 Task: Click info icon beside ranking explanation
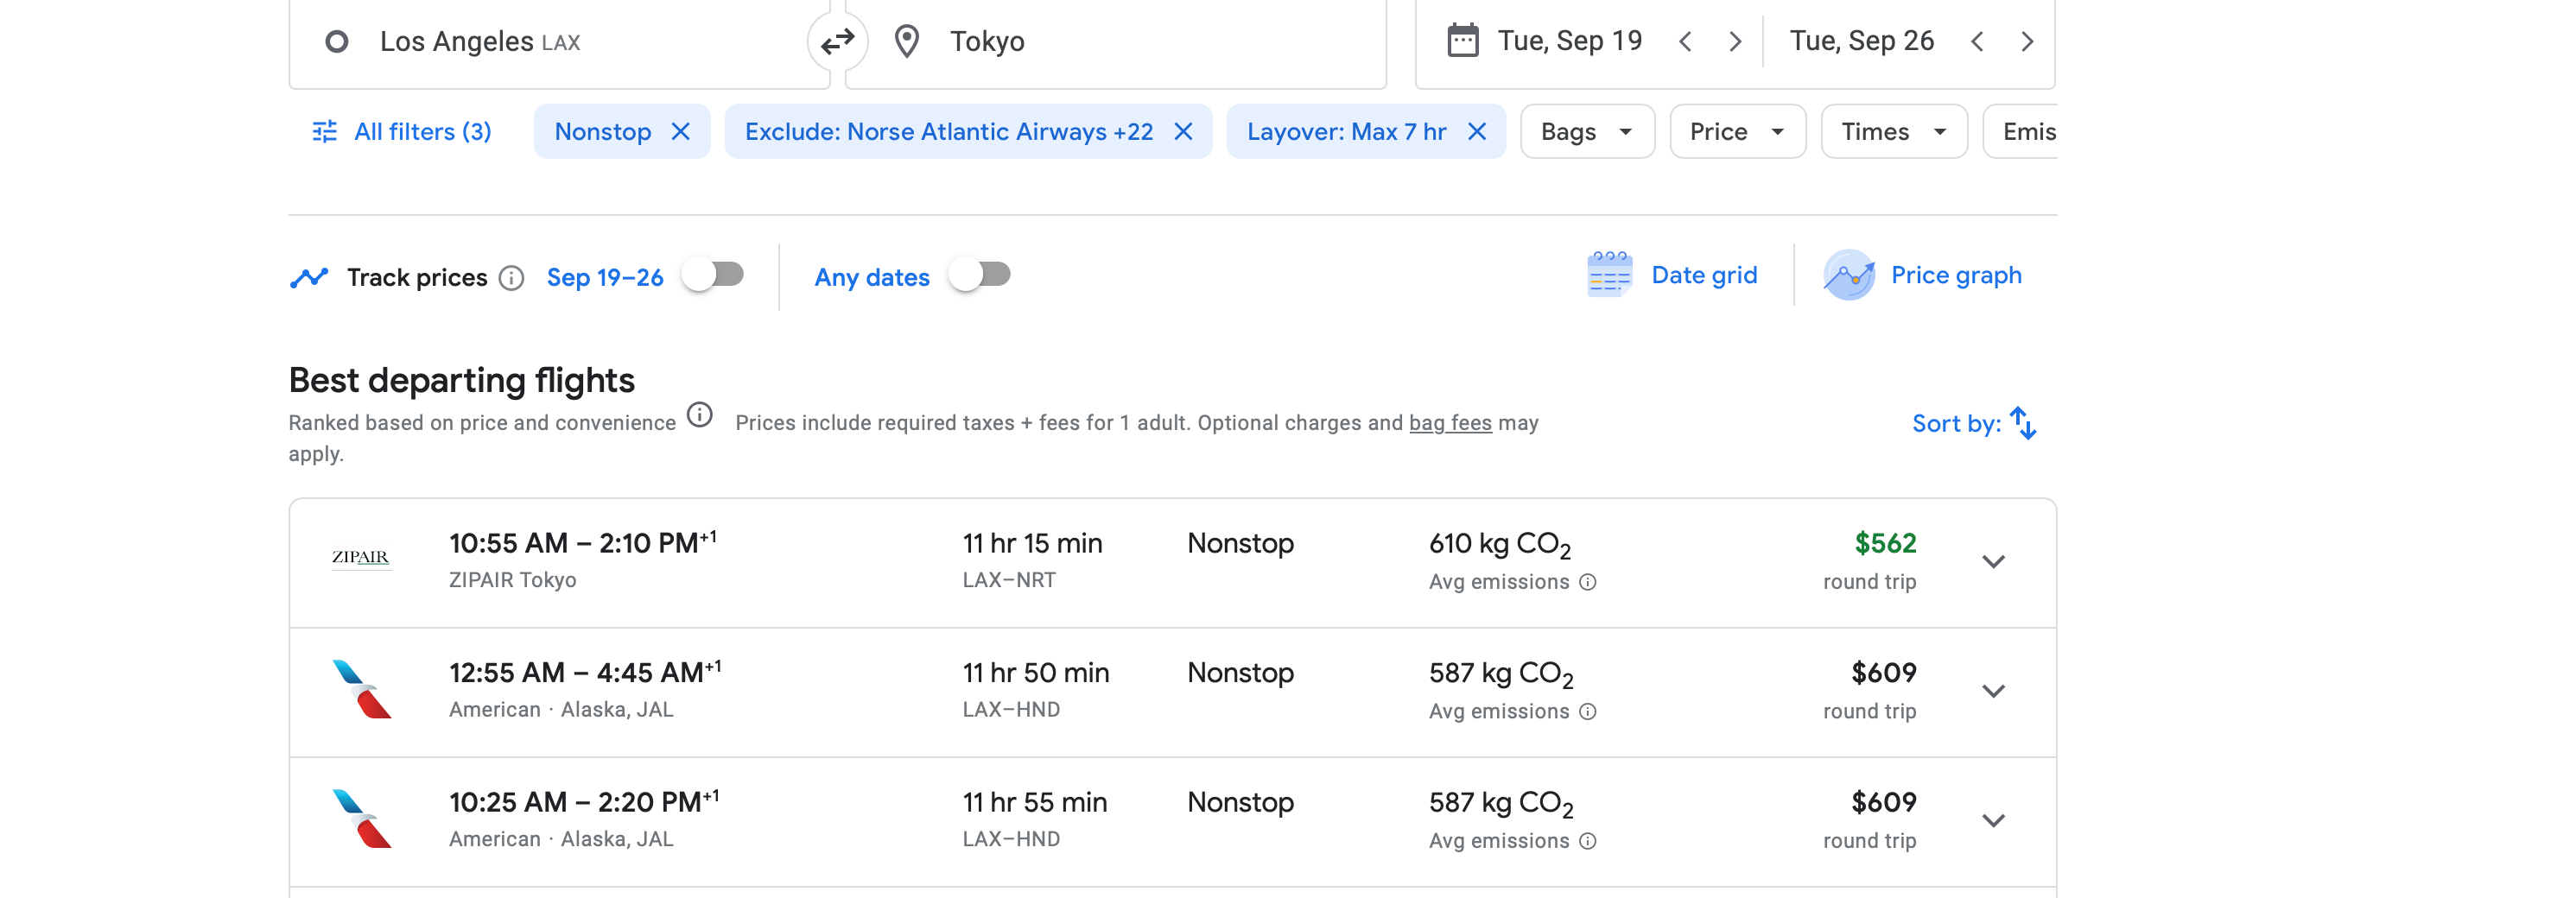tap(700, 415)
